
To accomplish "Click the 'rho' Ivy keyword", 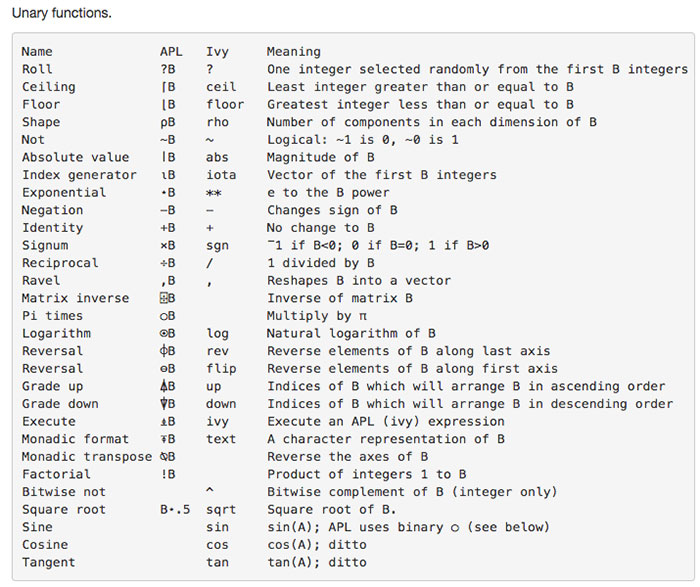I will (x=217, y=122).
